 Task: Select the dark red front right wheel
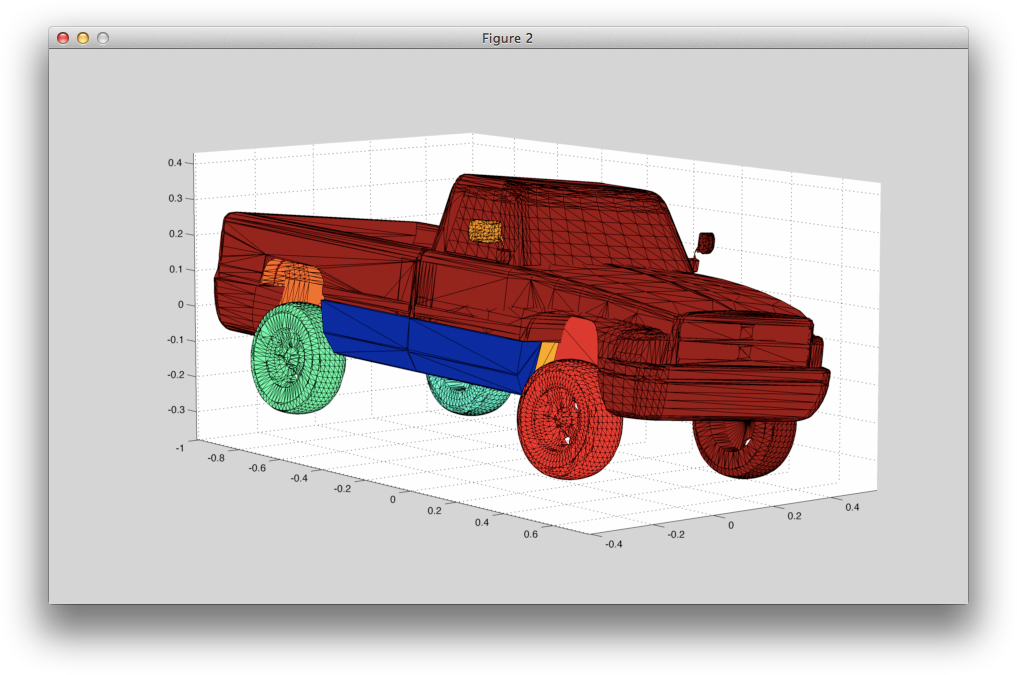(745, 445)
